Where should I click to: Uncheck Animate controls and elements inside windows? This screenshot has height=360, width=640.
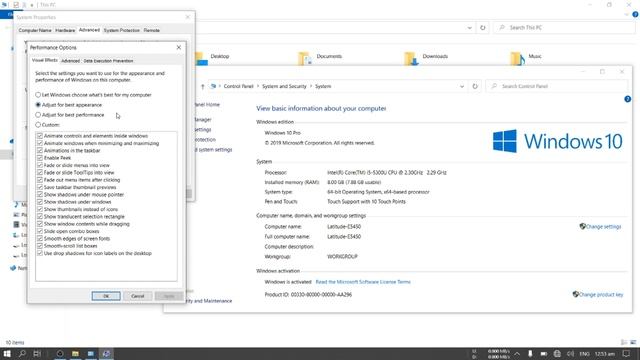click(40, 136)
